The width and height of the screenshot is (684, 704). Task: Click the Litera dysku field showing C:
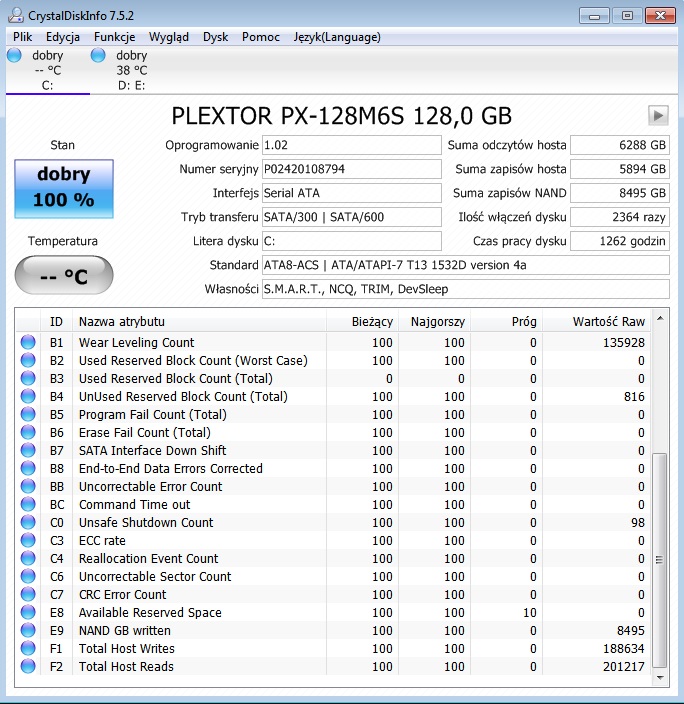pos(352,241)
